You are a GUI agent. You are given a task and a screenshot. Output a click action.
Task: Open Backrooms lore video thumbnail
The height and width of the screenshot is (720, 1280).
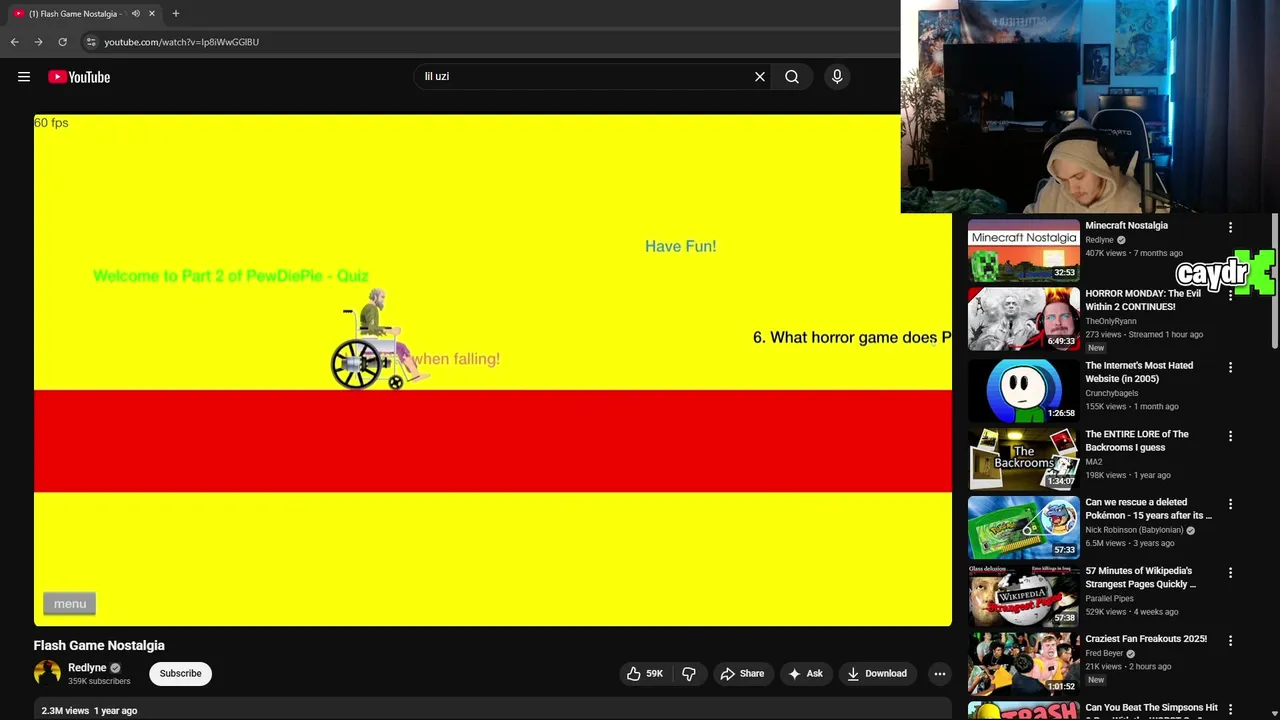pos(1023,459)
